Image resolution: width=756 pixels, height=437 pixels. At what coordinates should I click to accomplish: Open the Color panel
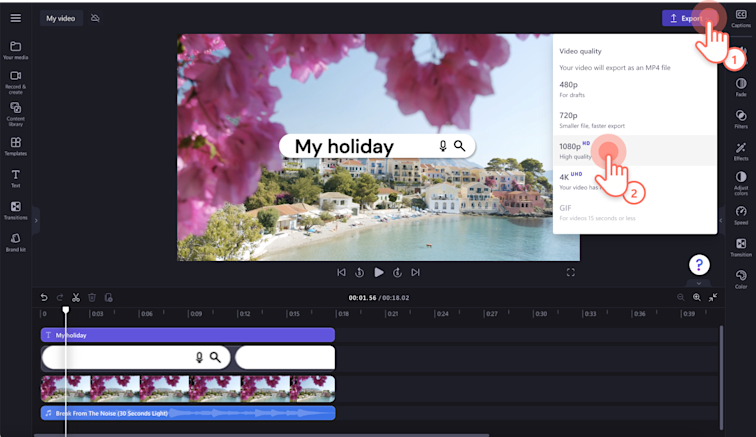point(741,279)
